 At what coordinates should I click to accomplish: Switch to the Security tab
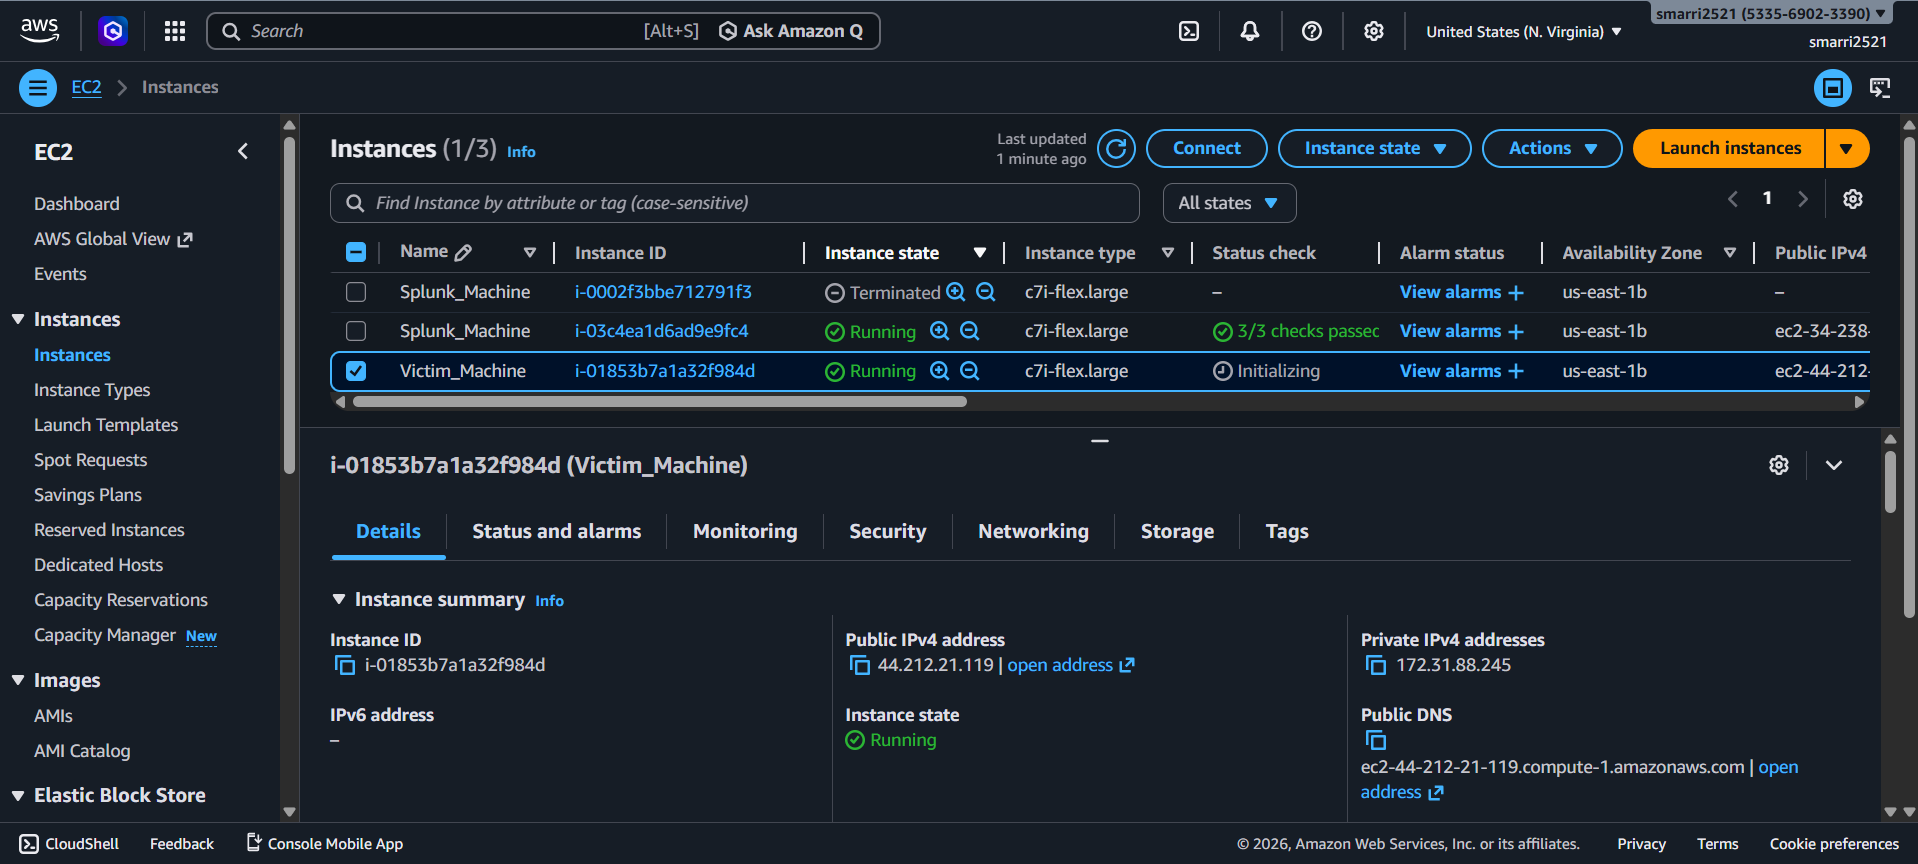887,531
